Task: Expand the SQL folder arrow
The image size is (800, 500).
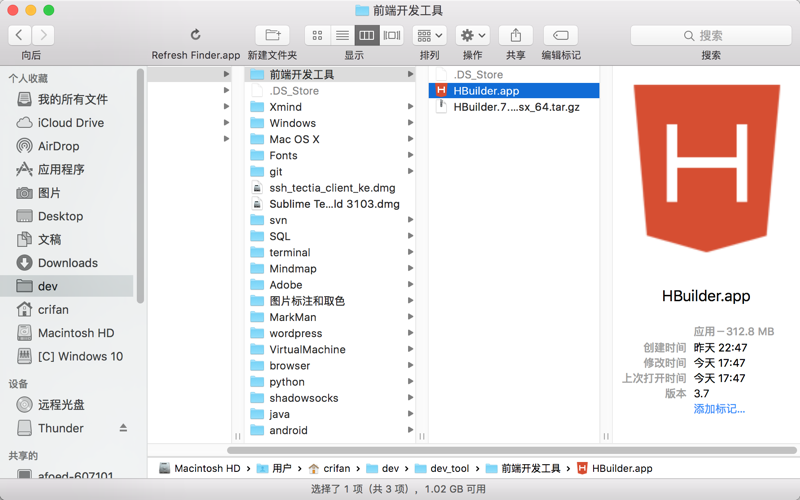Action: point(410,236)
